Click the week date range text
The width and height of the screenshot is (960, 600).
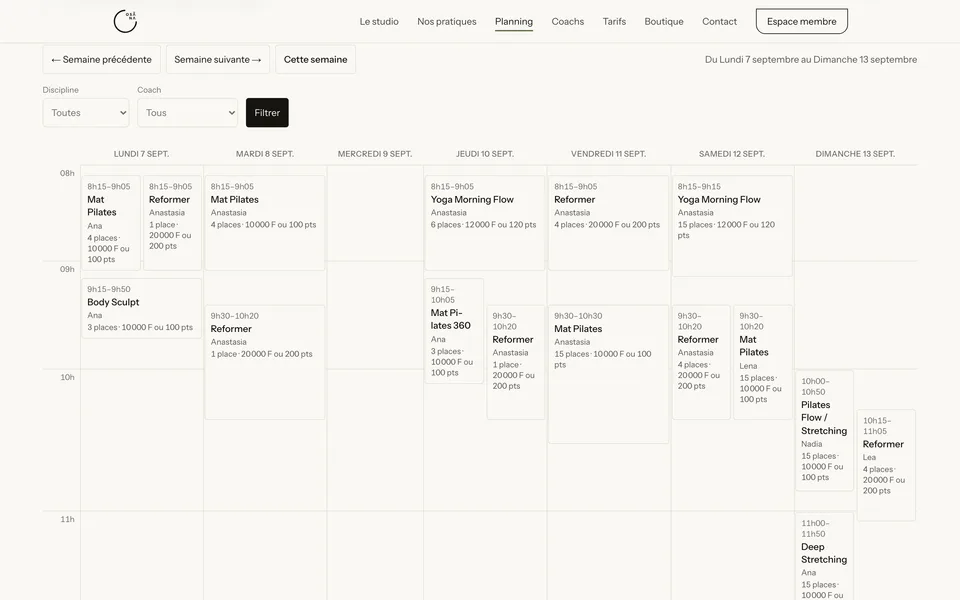coord(811,59)
